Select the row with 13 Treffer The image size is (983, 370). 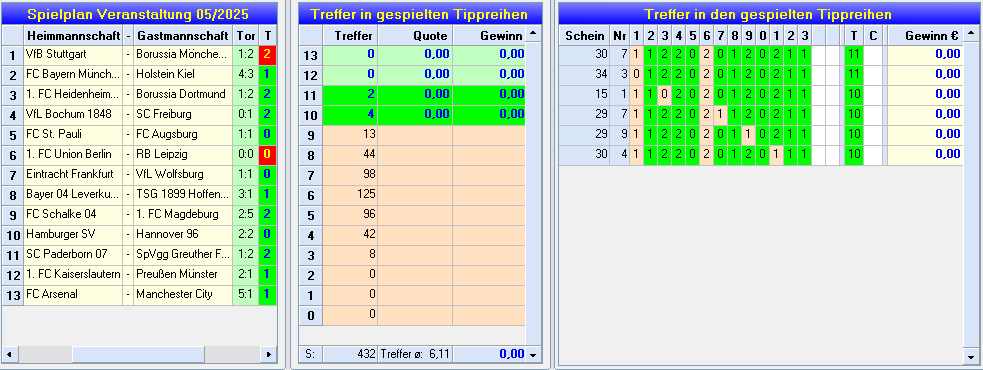[x=412, y=55]
